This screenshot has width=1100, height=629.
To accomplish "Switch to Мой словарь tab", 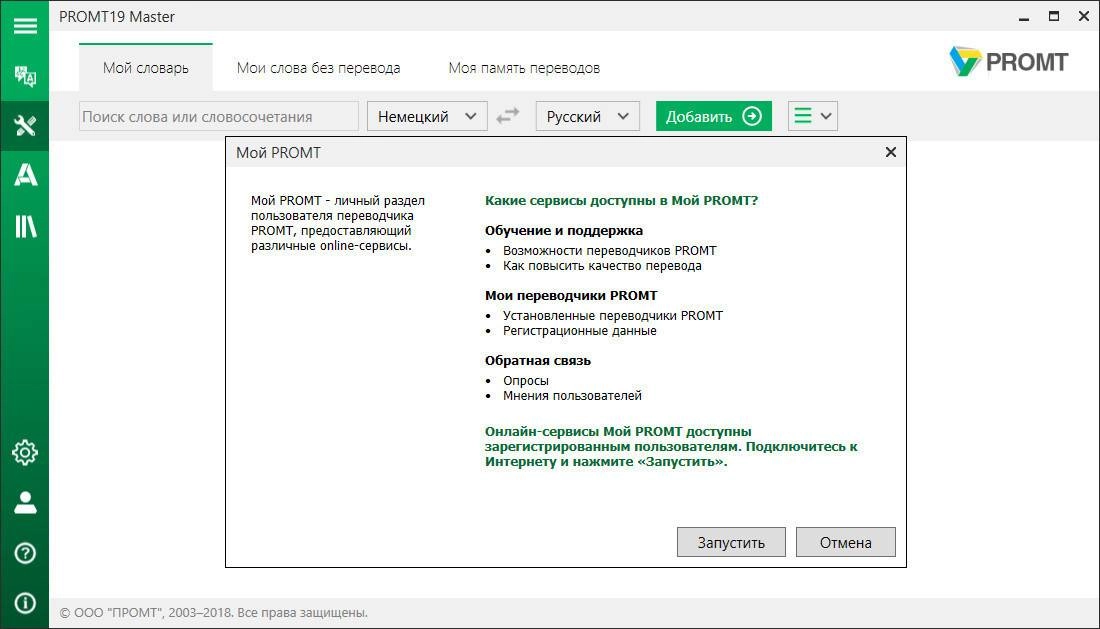I will 146,68.
